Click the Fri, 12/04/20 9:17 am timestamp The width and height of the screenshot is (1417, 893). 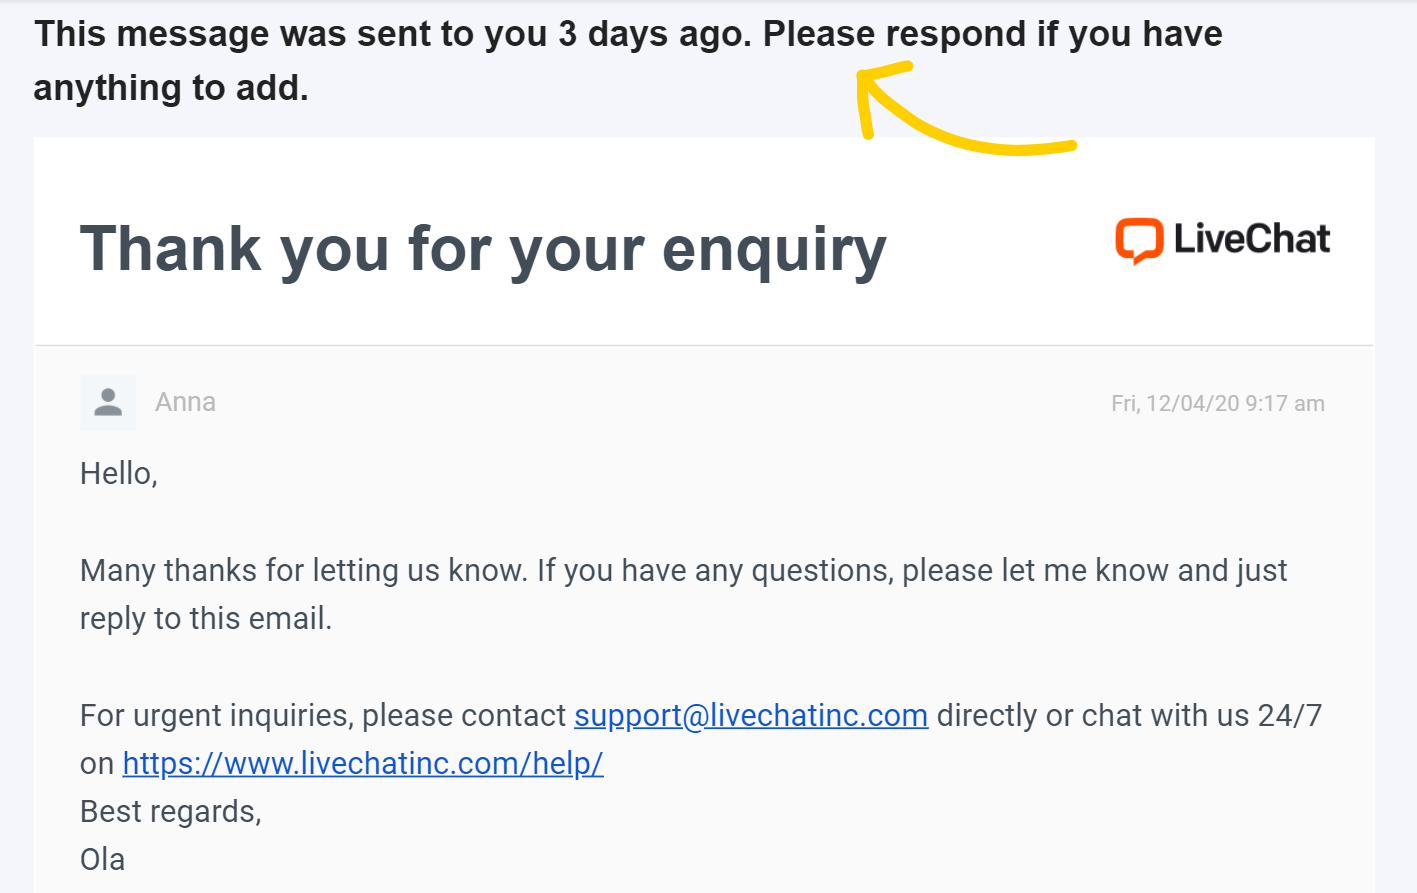point(1218,403)
